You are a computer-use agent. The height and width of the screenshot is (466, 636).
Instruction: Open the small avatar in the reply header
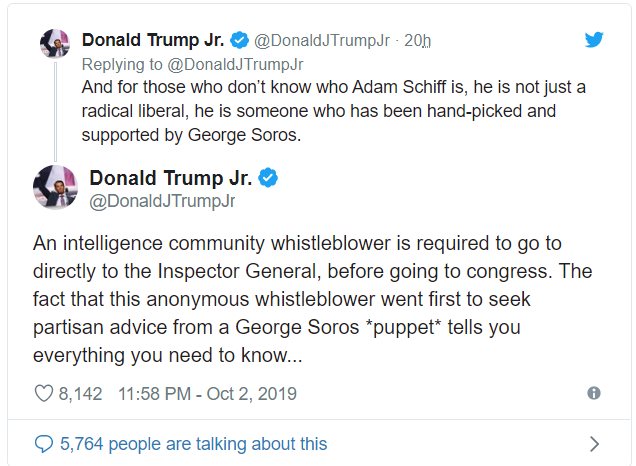pyautogui.click(x=53, y=43)
